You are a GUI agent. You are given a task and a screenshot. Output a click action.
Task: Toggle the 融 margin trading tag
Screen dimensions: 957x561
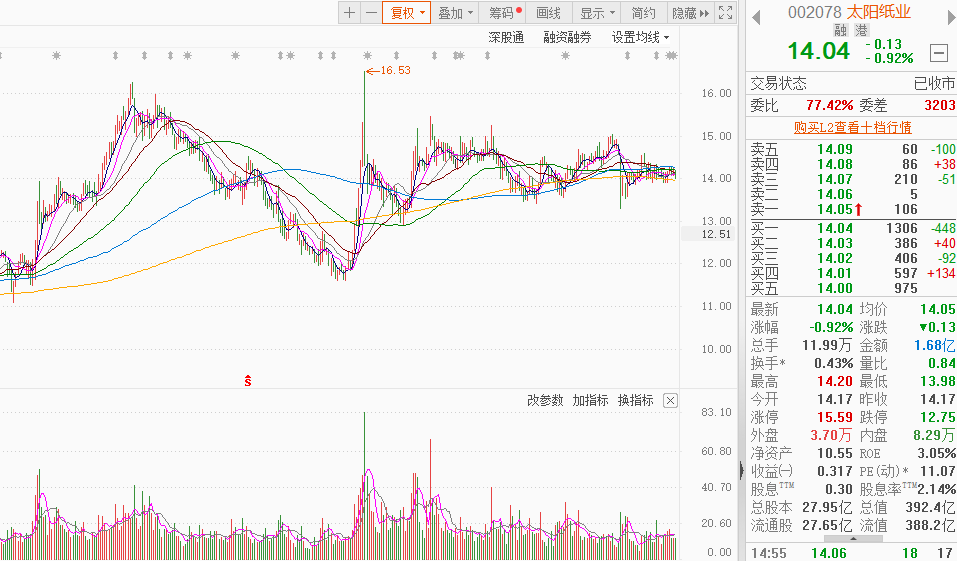pos(840,30)
